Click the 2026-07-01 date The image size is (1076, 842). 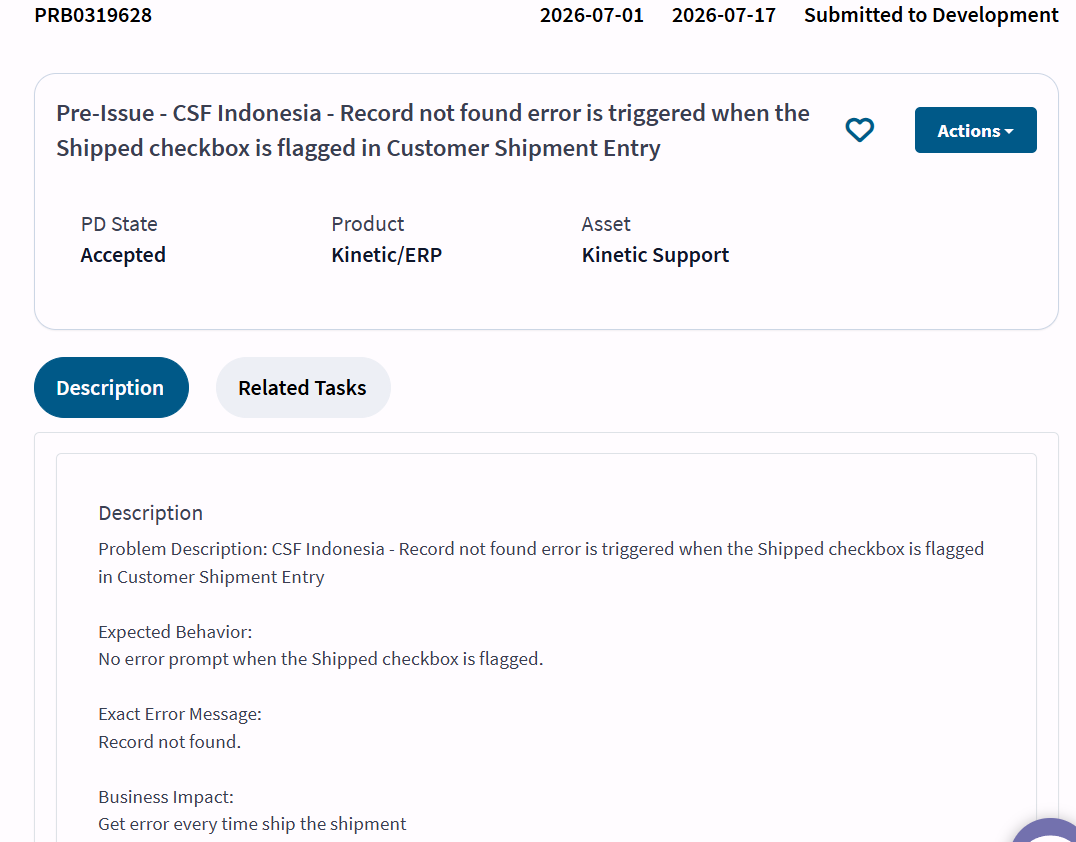coord(592,15)
